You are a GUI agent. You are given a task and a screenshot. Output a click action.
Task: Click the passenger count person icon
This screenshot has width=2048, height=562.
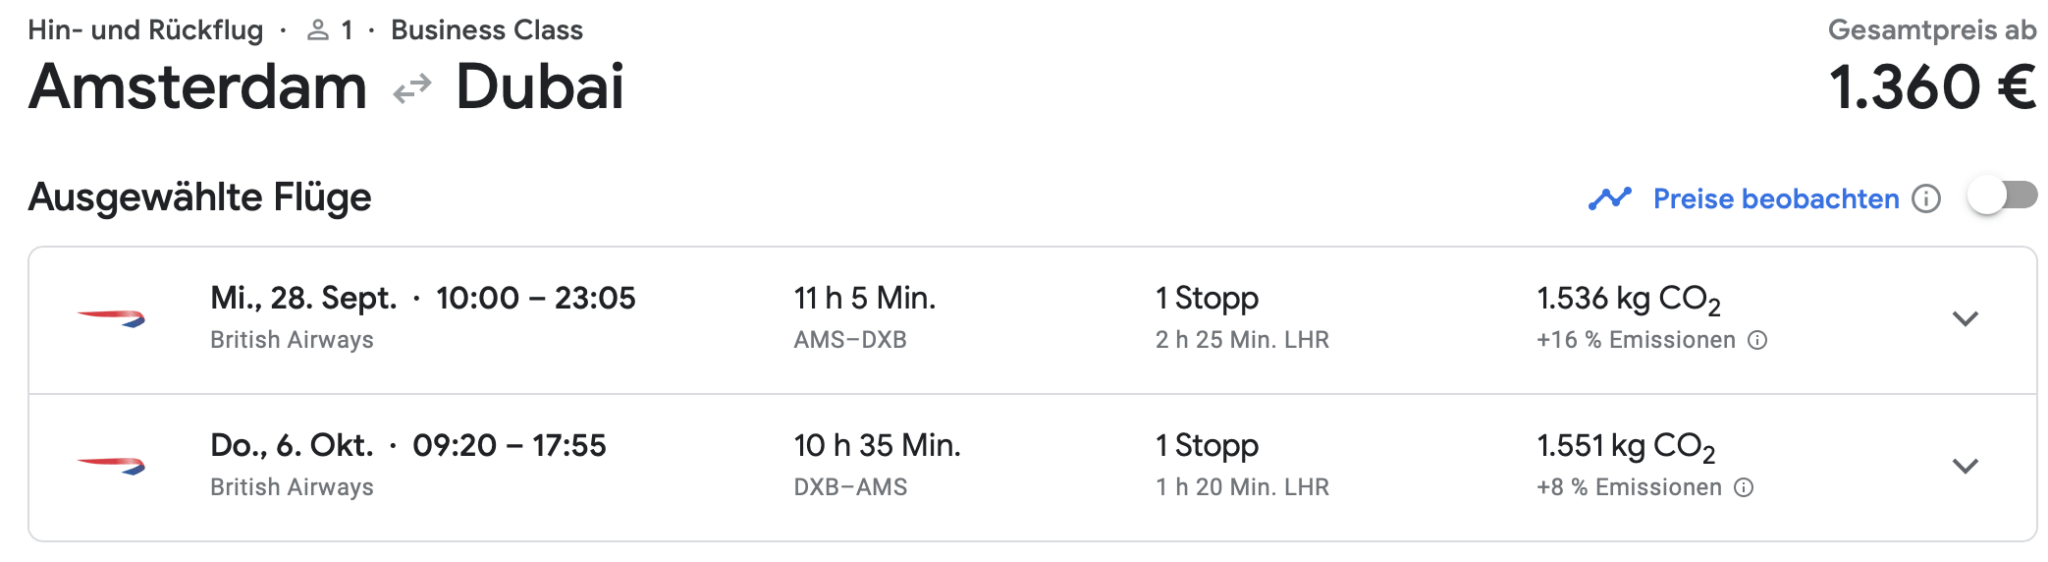(x=318, y=30)
